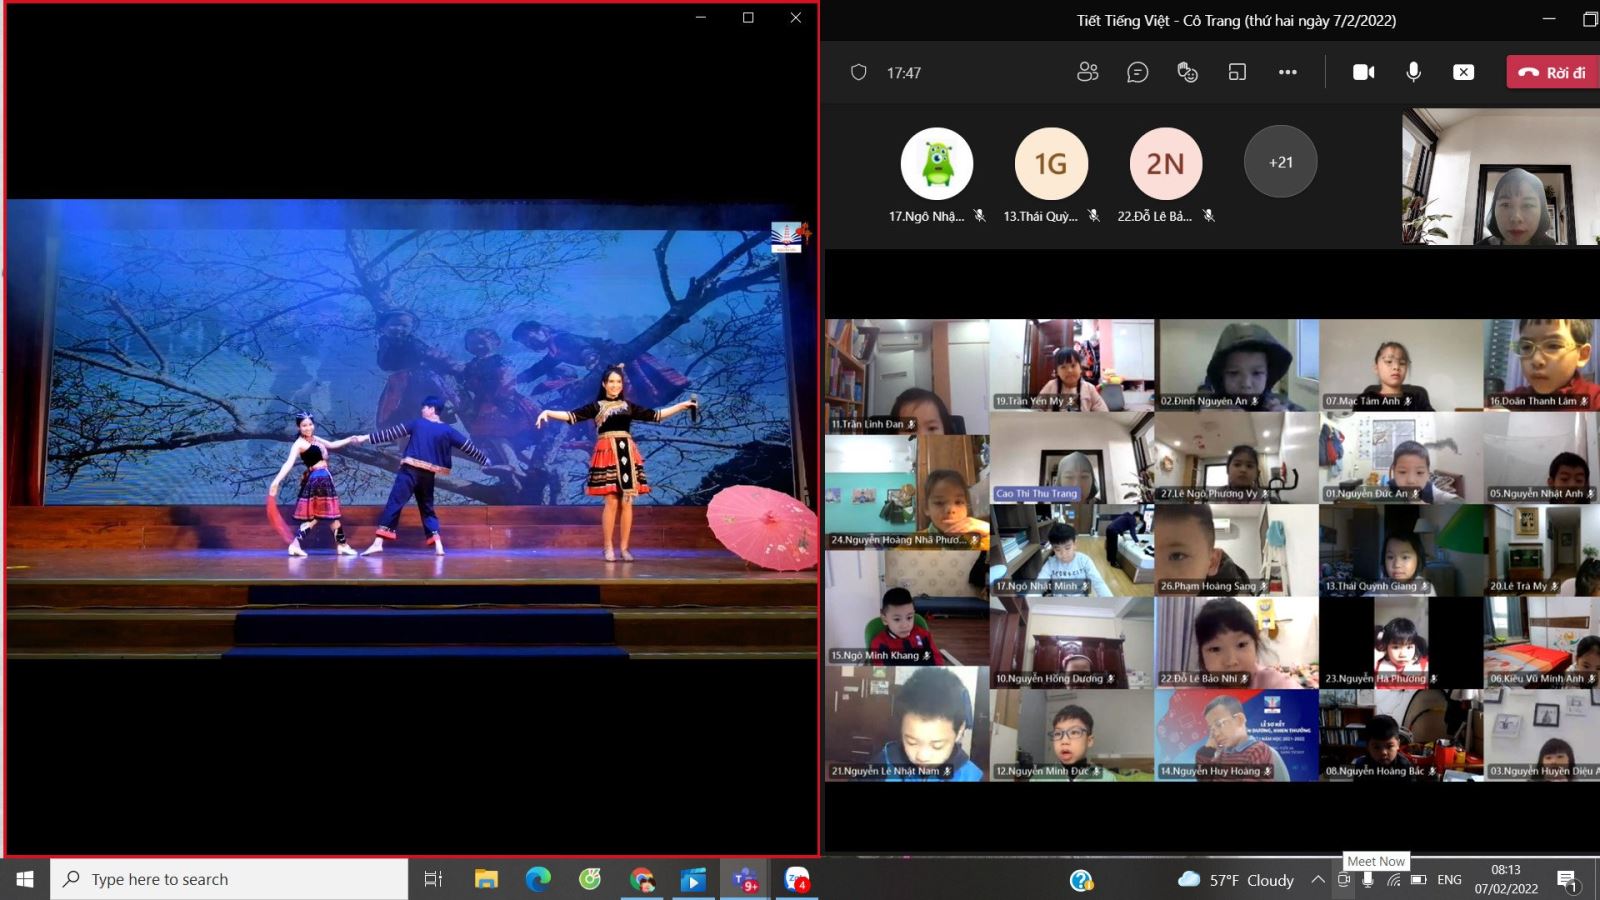Expand the +21 more participants bubble
The height and width of the screenshot is (900, 1600).
pos(1280,162)
